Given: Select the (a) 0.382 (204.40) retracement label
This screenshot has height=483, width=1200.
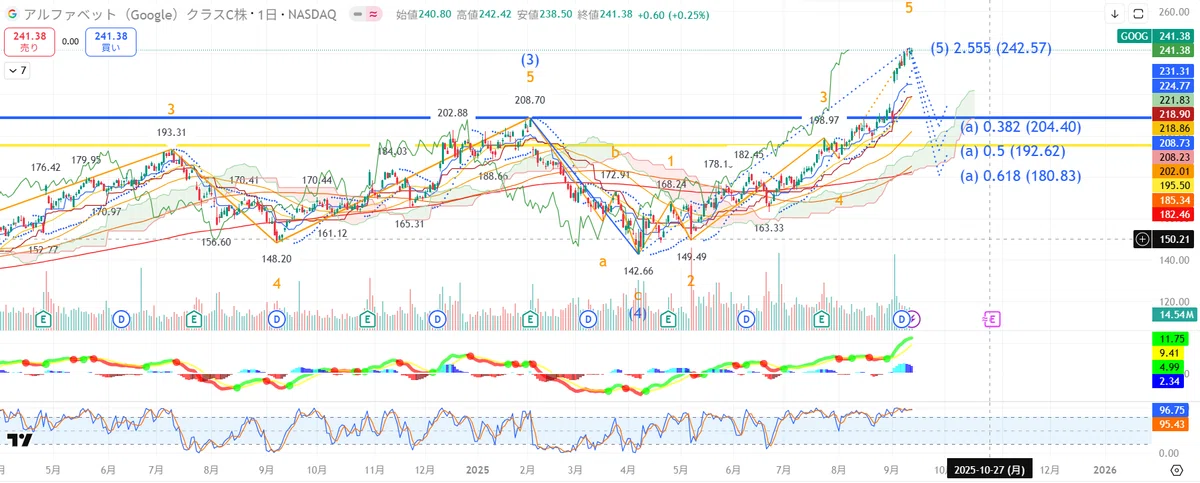Looking at the screenshot, I should pyautogui.click(x=1022, y=127).
